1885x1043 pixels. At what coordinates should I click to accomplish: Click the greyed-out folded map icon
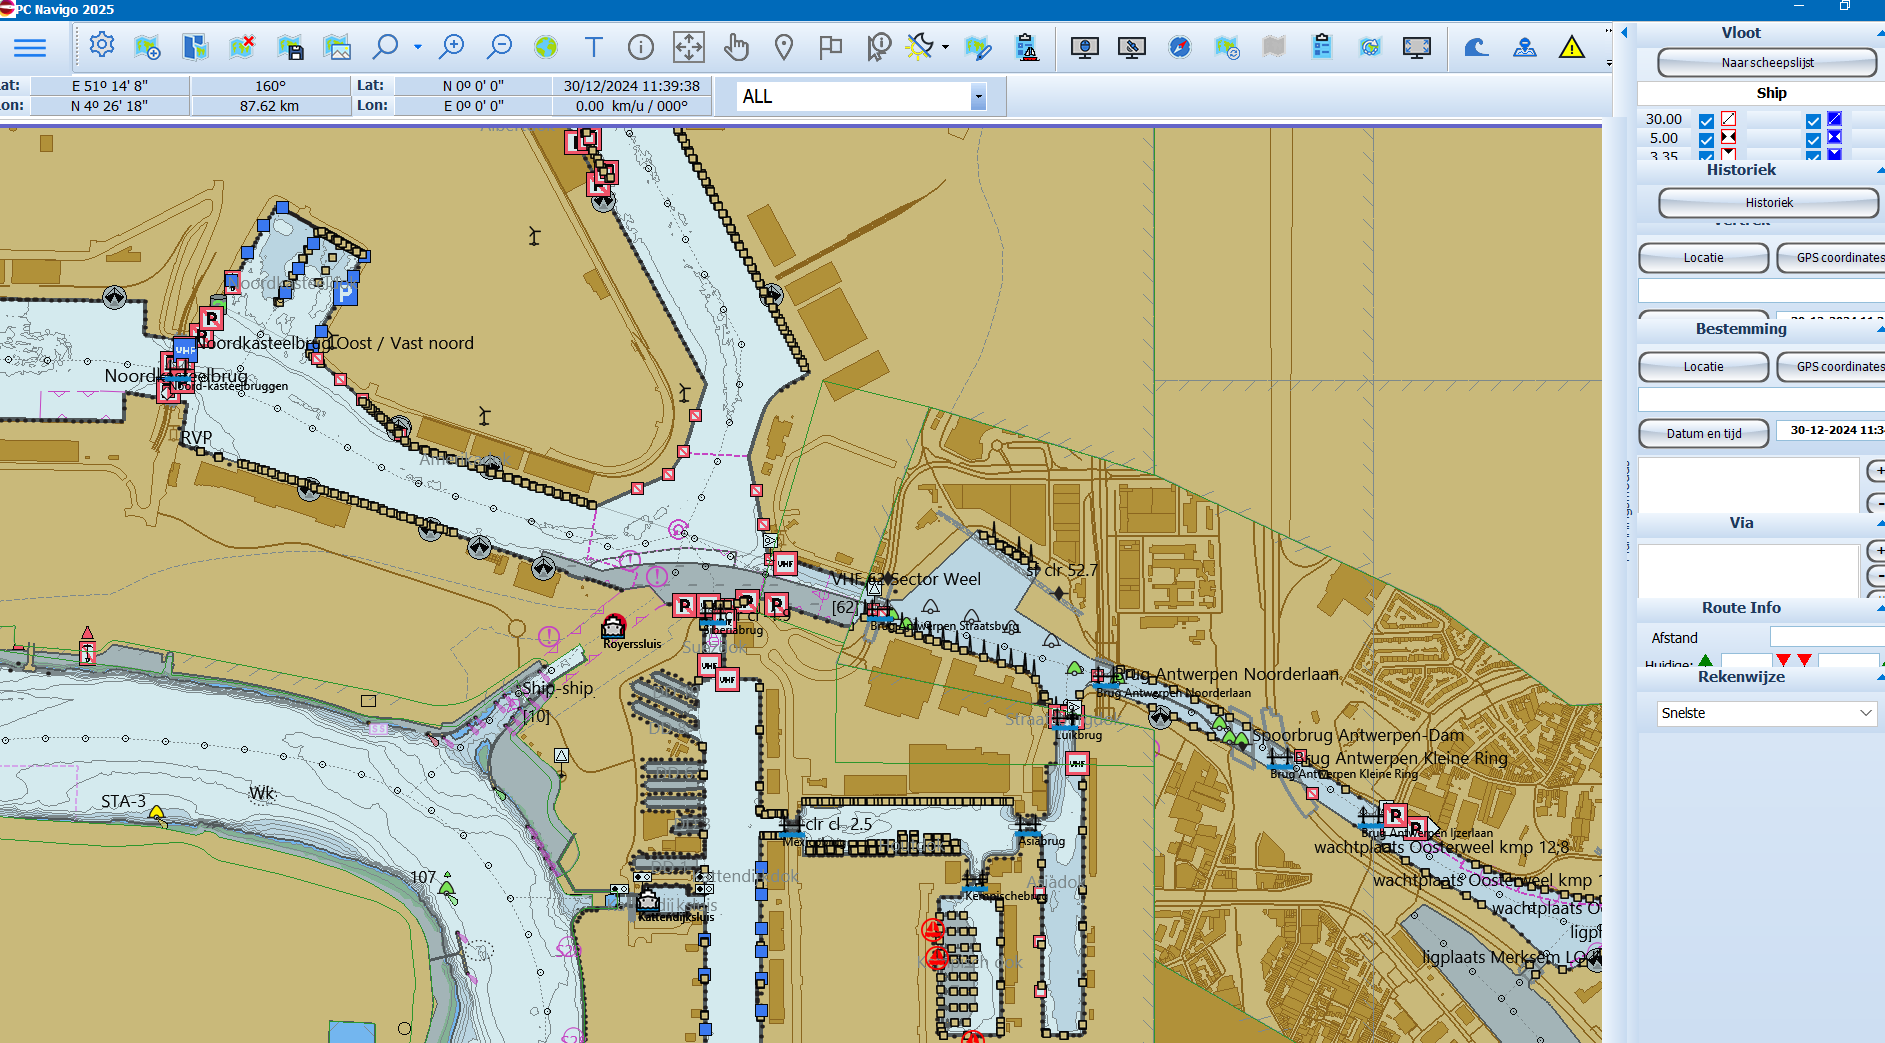pyautogui.click(x=1274, y=47)
